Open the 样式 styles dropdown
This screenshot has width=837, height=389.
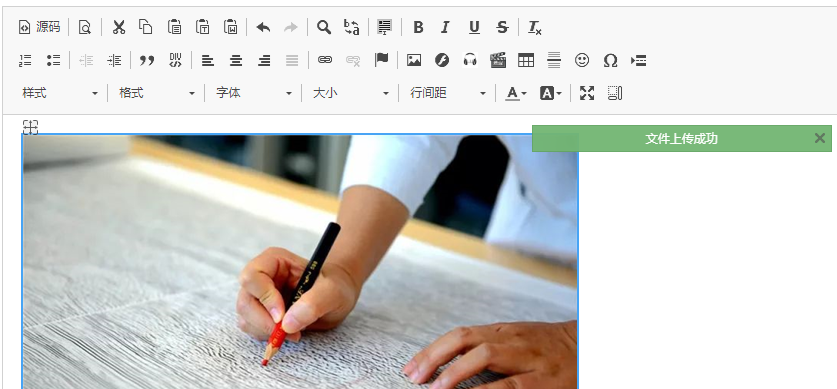60,93
